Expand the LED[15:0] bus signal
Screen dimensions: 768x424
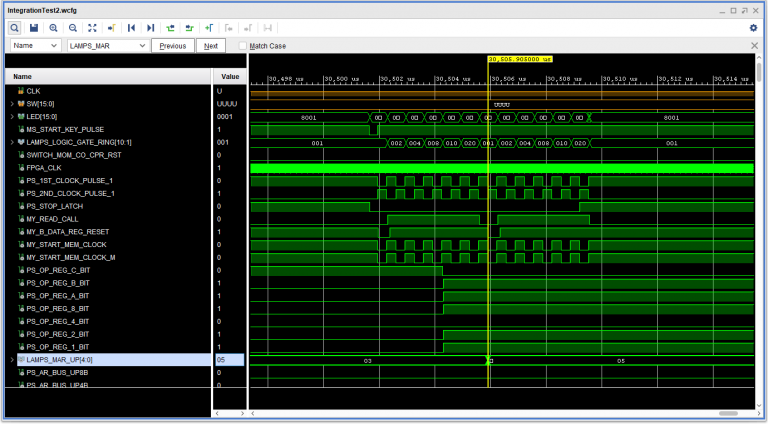click(12, 117)
